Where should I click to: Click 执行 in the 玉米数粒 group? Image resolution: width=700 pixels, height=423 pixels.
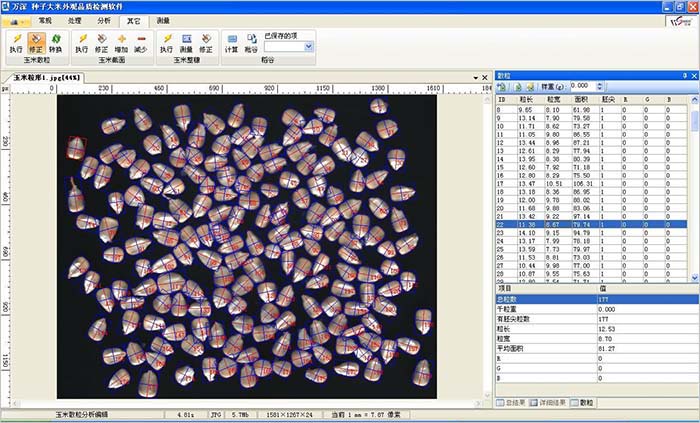[x=16, y=41]
